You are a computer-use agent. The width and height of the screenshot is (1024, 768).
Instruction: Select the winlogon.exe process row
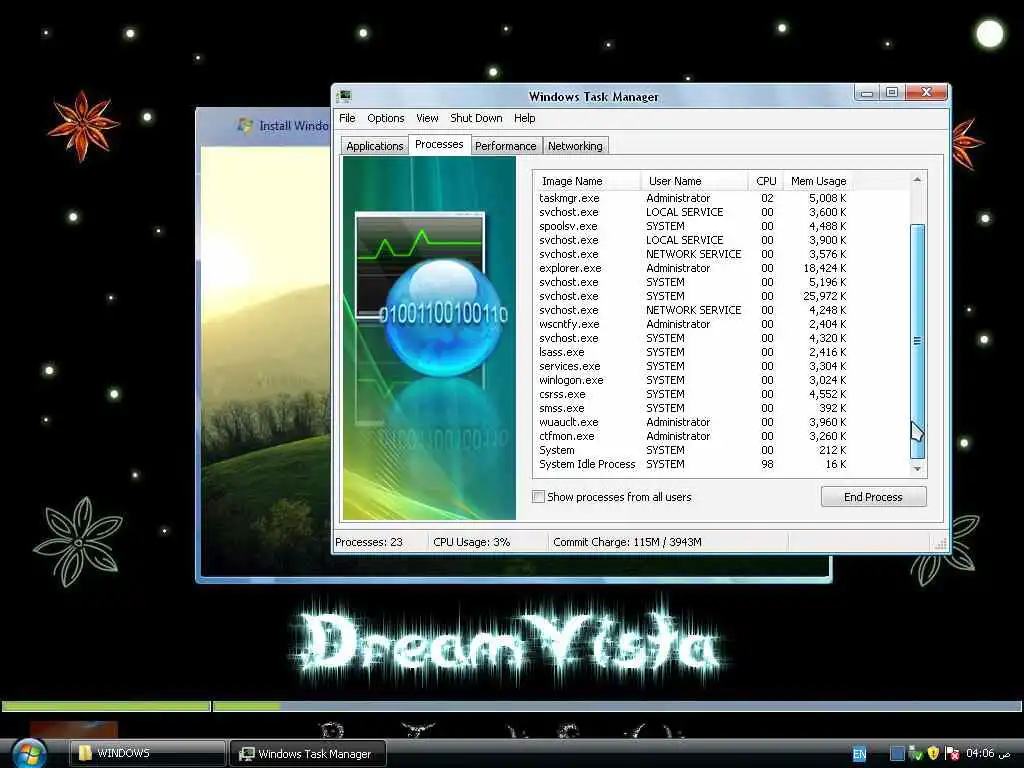point(693,380)
